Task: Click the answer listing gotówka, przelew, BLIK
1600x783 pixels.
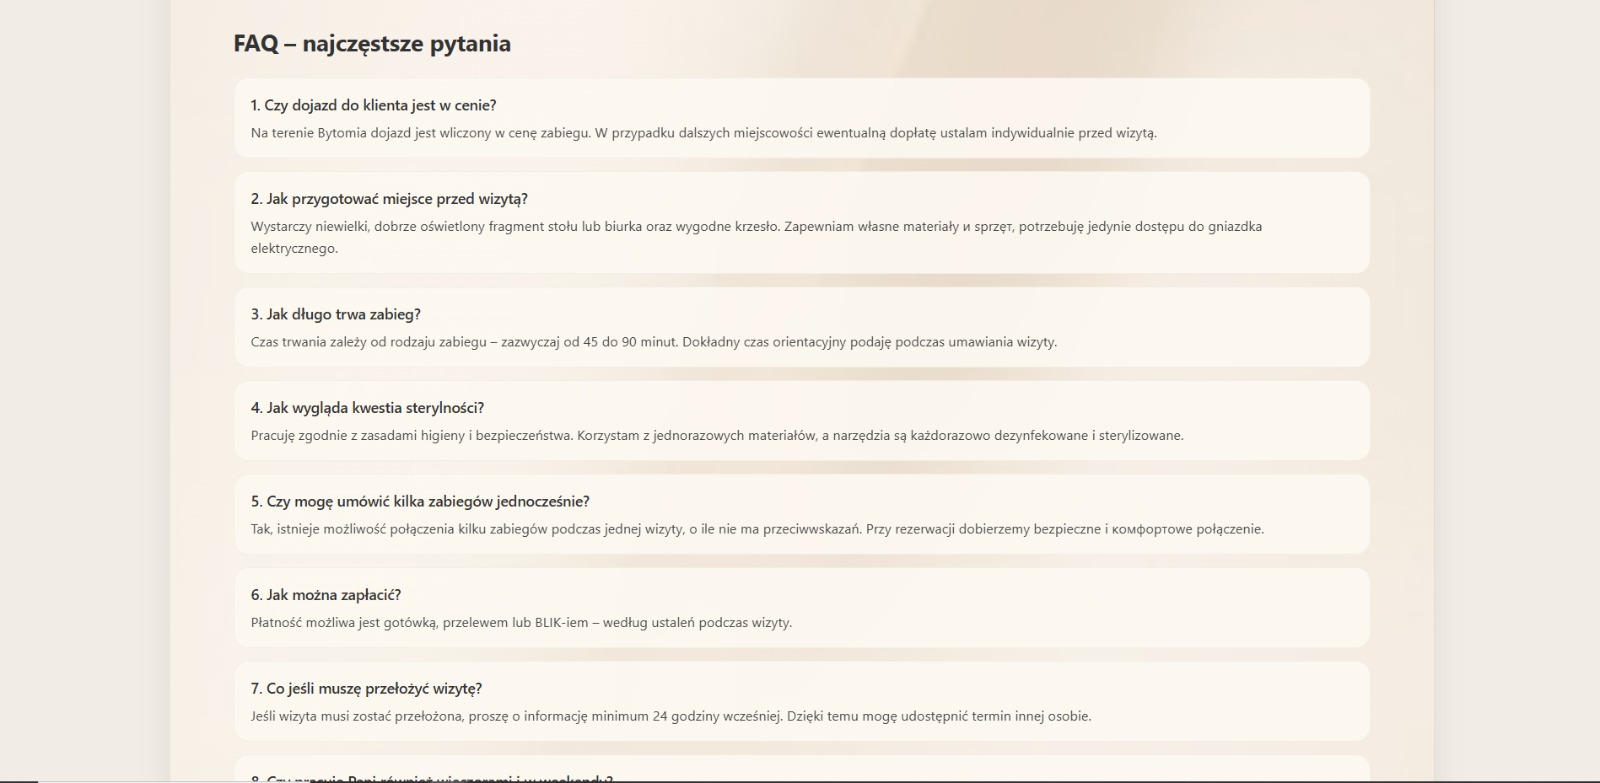Action: [521, 623]
